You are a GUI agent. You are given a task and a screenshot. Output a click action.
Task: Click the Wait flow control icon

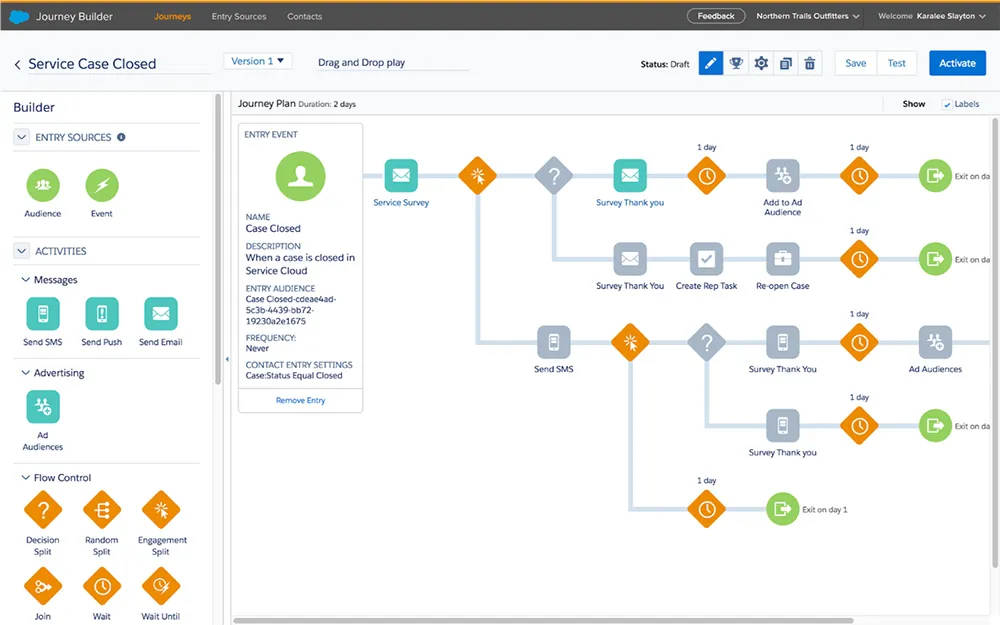click(x=102, y=586)
